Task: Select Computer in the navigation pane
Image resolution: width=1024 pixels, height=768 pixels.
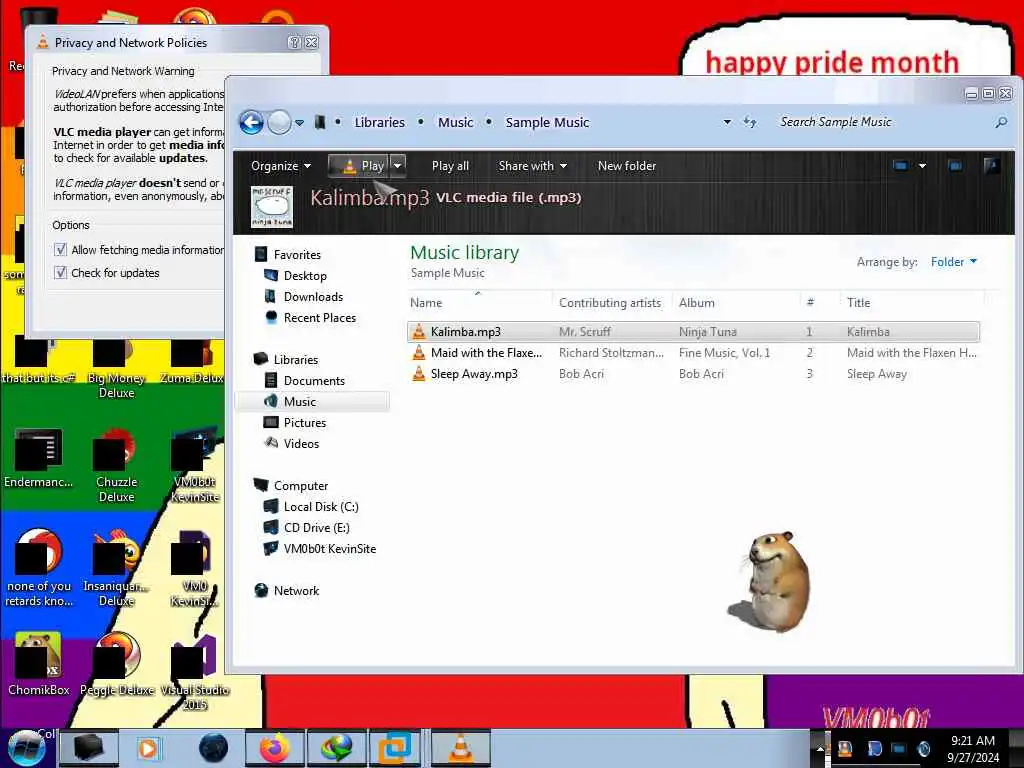Action: point(301,486)
